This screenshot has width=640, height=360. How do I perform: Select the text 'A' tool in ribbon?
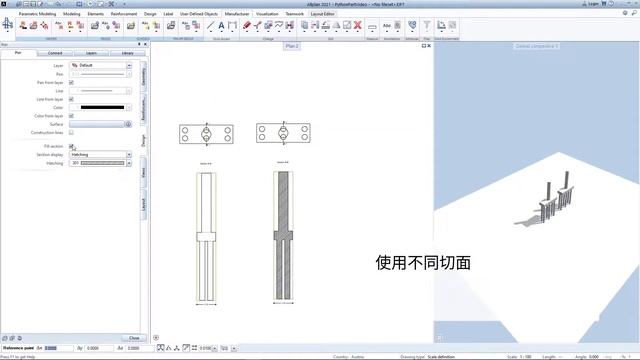(x=221, y=25)
